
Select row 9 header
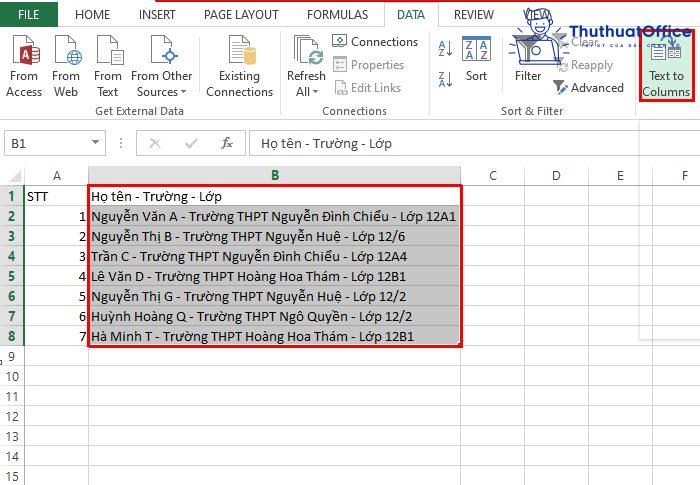[x=12, y=356]
